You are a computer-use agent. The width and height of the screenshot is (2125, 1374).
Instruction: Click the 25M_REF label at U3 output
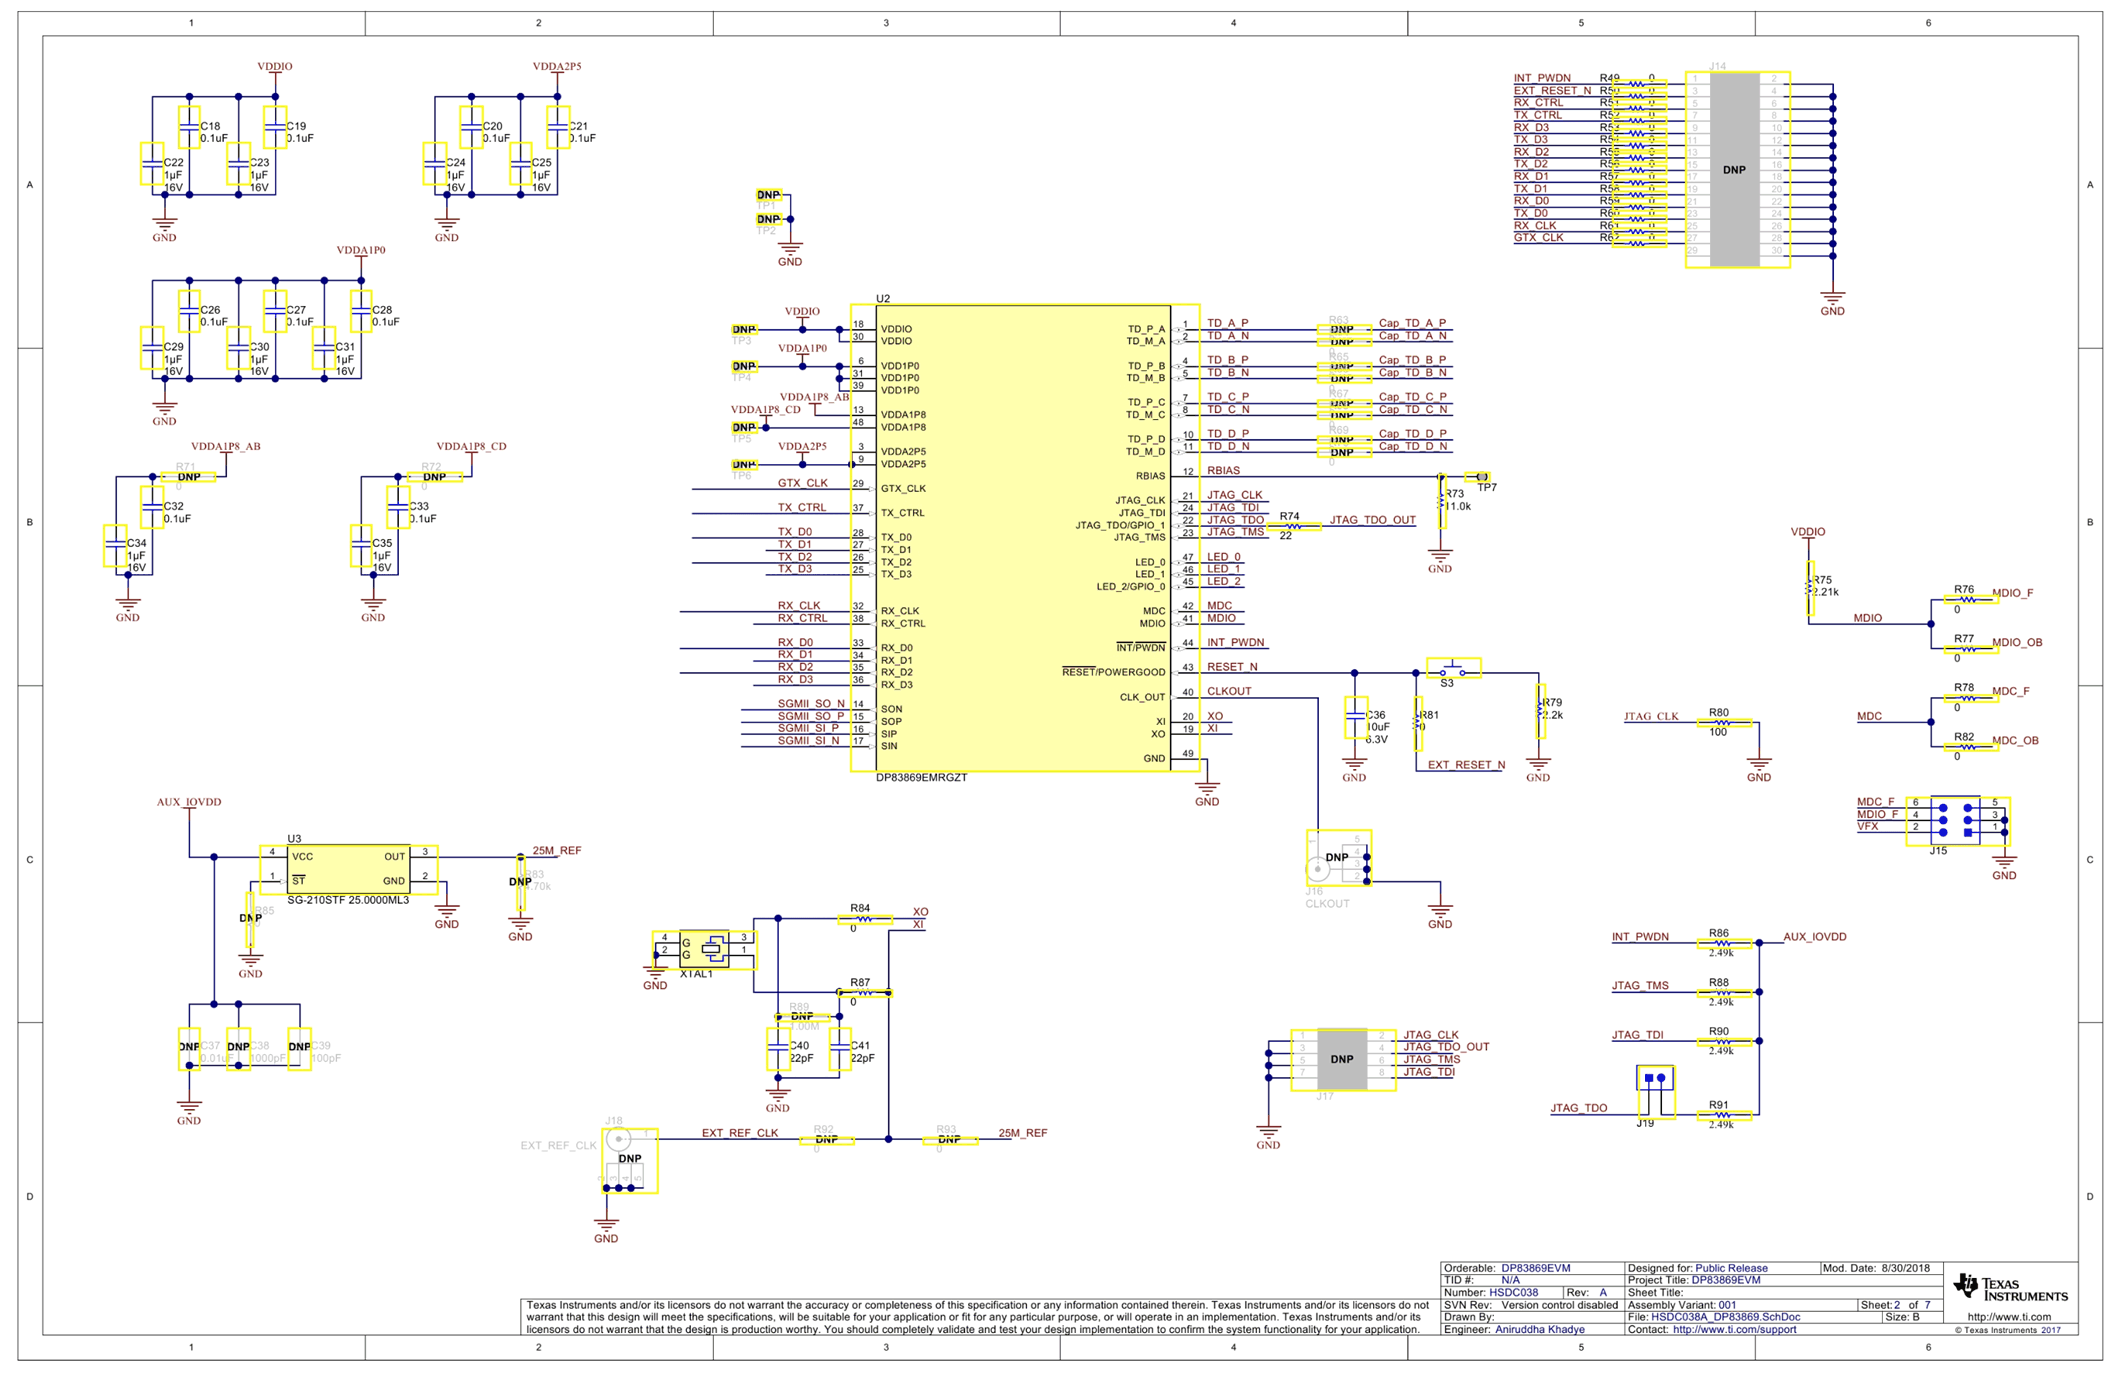[x=557, y=851]
